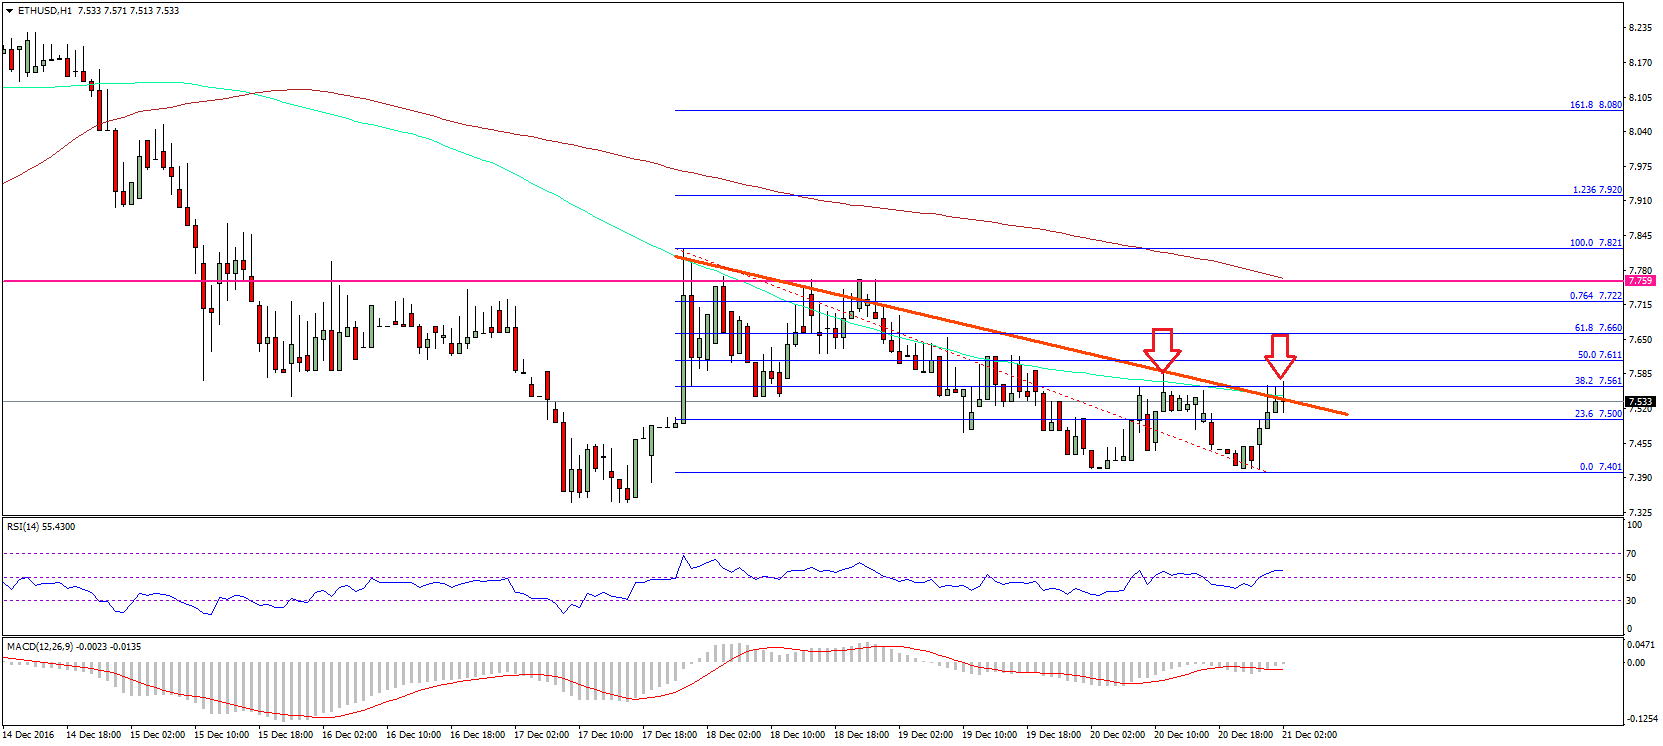Click the 1.236 7.920 Fibonacci level label
The image size is (1663, 746).
[x=1597, y=189]
